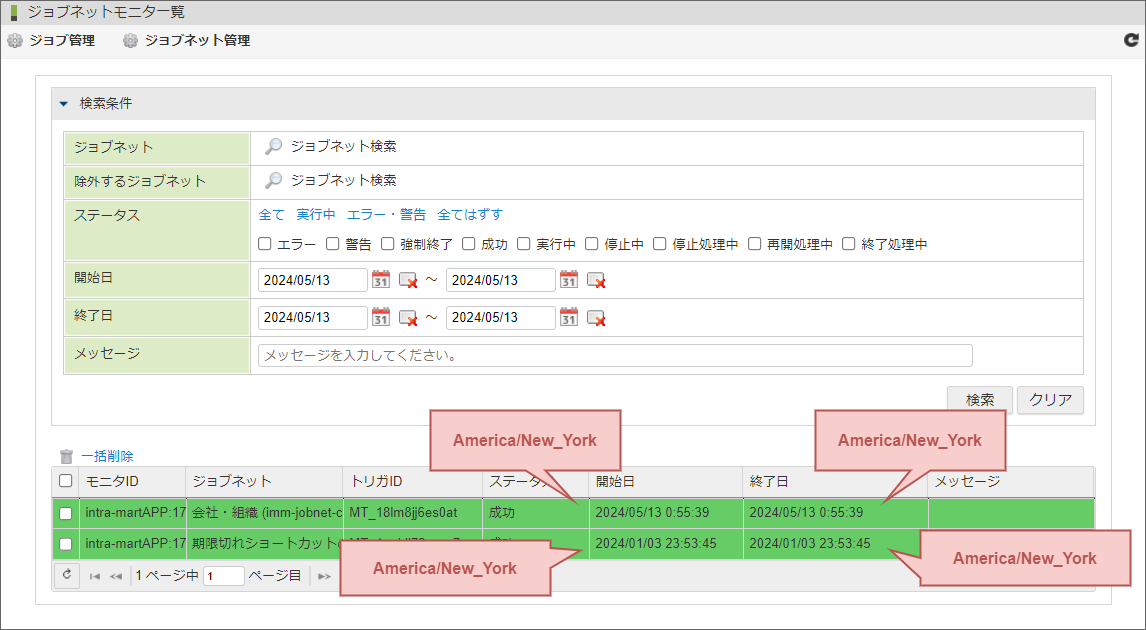
Task: Click the クリア button
Action: coord(1050,400)
